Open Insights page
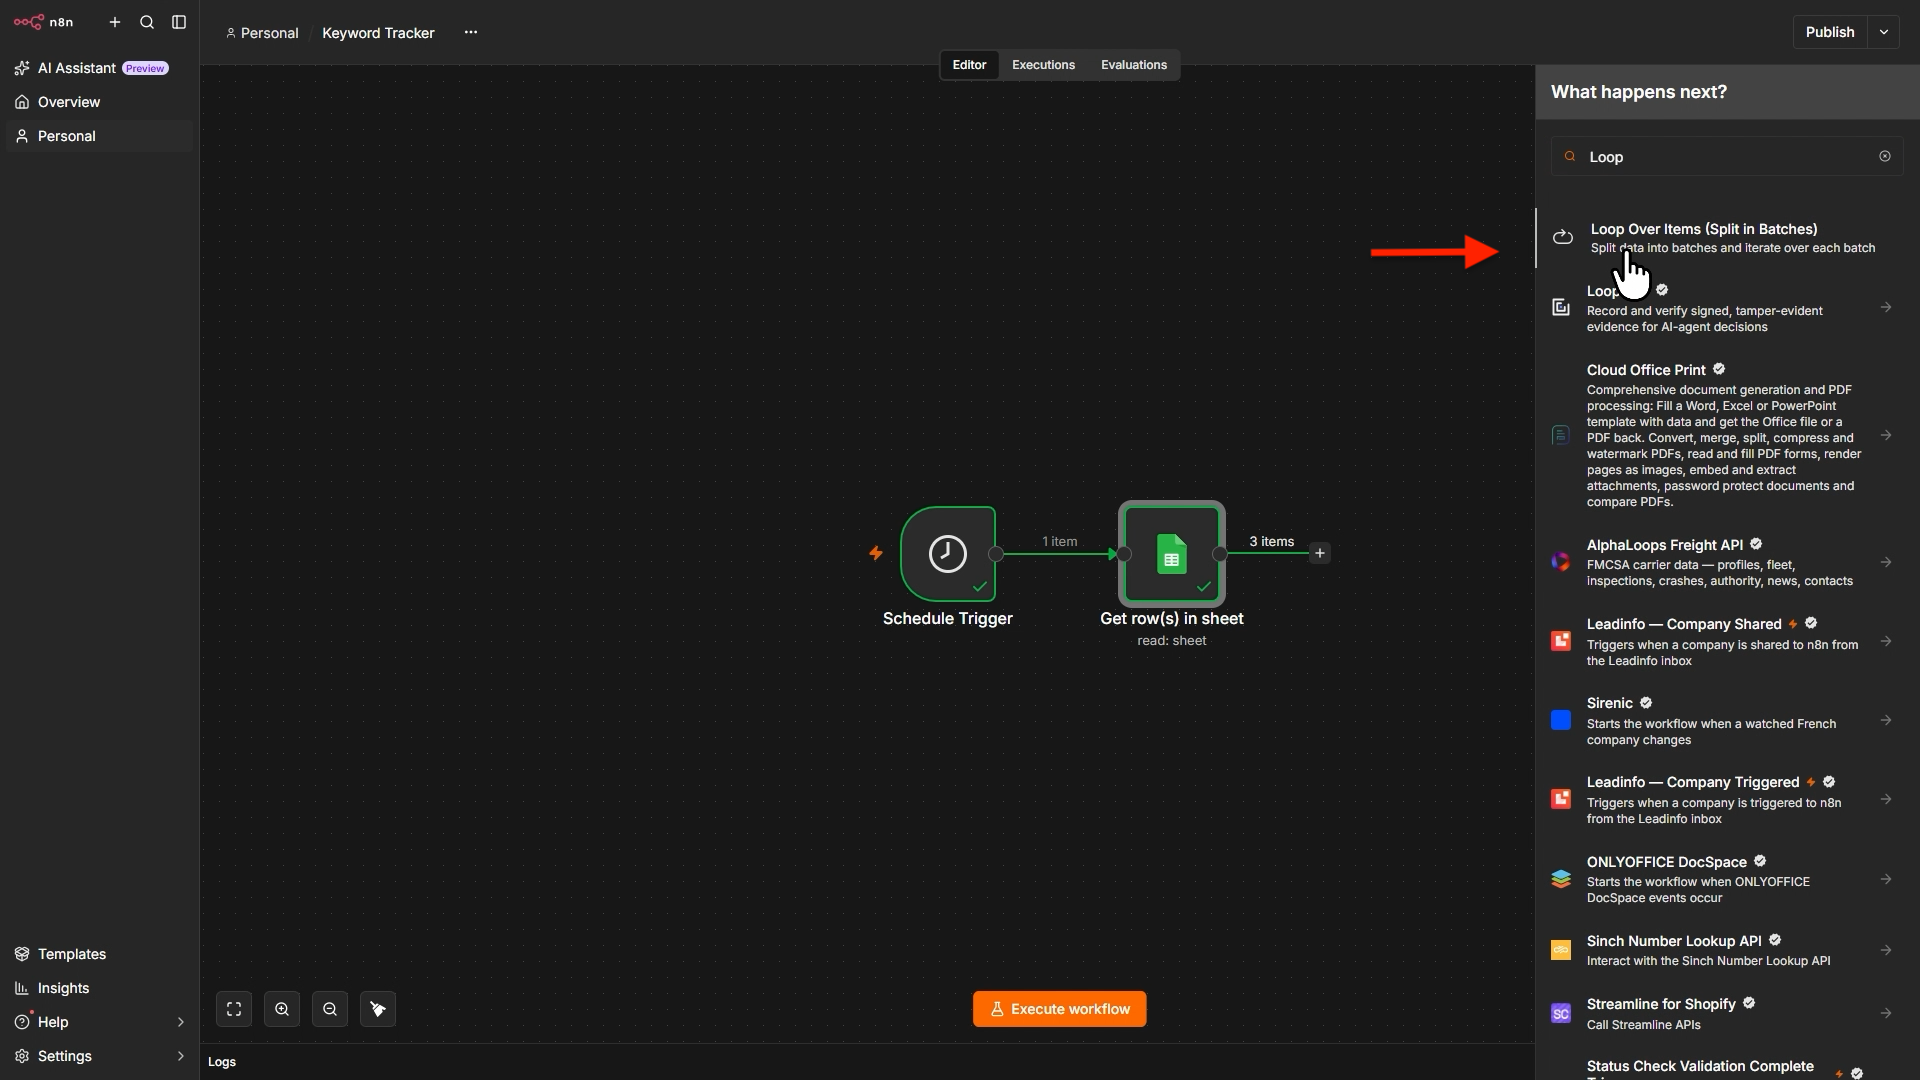Viewport: 1920px width, 1080px height. [x=99, y=988]
